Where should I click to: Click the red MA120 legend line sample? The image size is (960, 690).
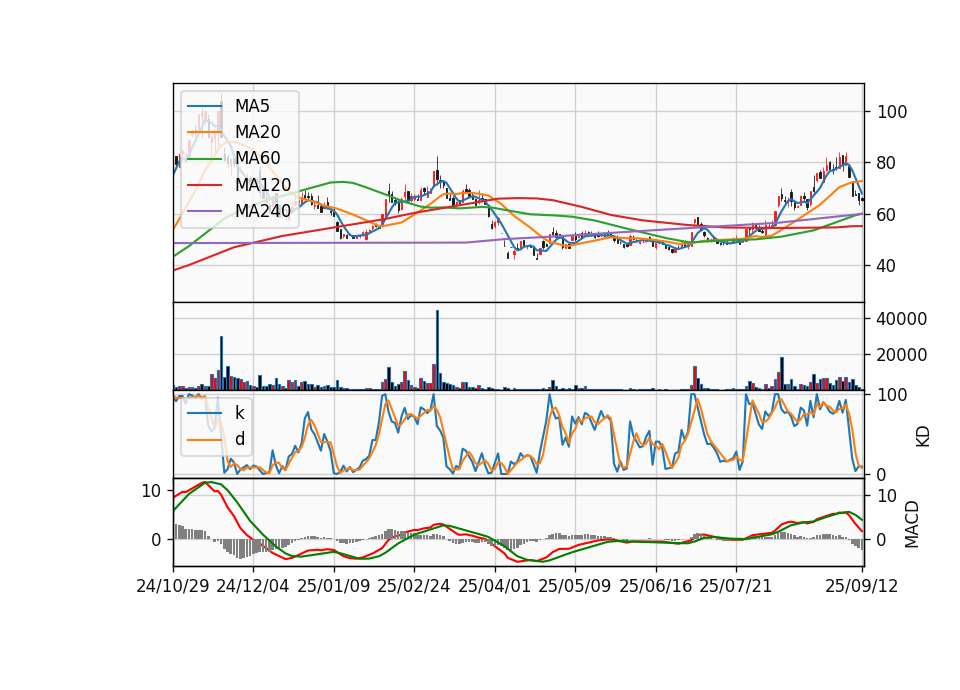(204, 185)
